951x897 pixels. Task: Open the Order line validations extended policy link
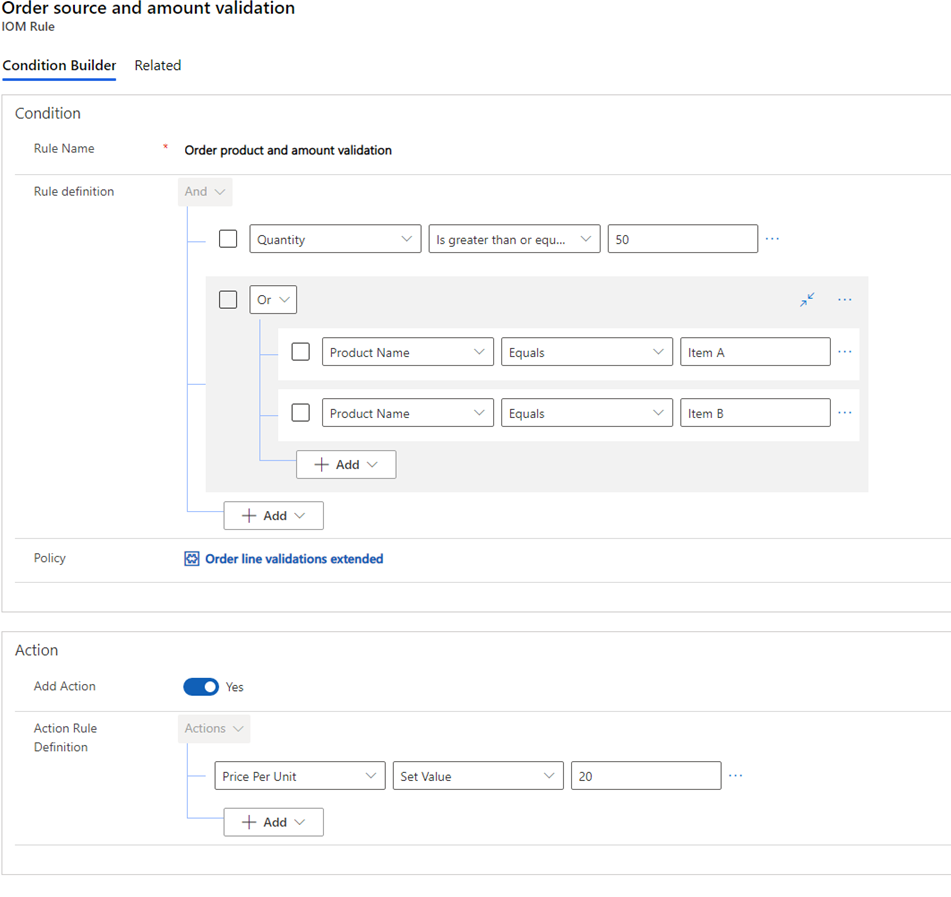pos(294,559)
